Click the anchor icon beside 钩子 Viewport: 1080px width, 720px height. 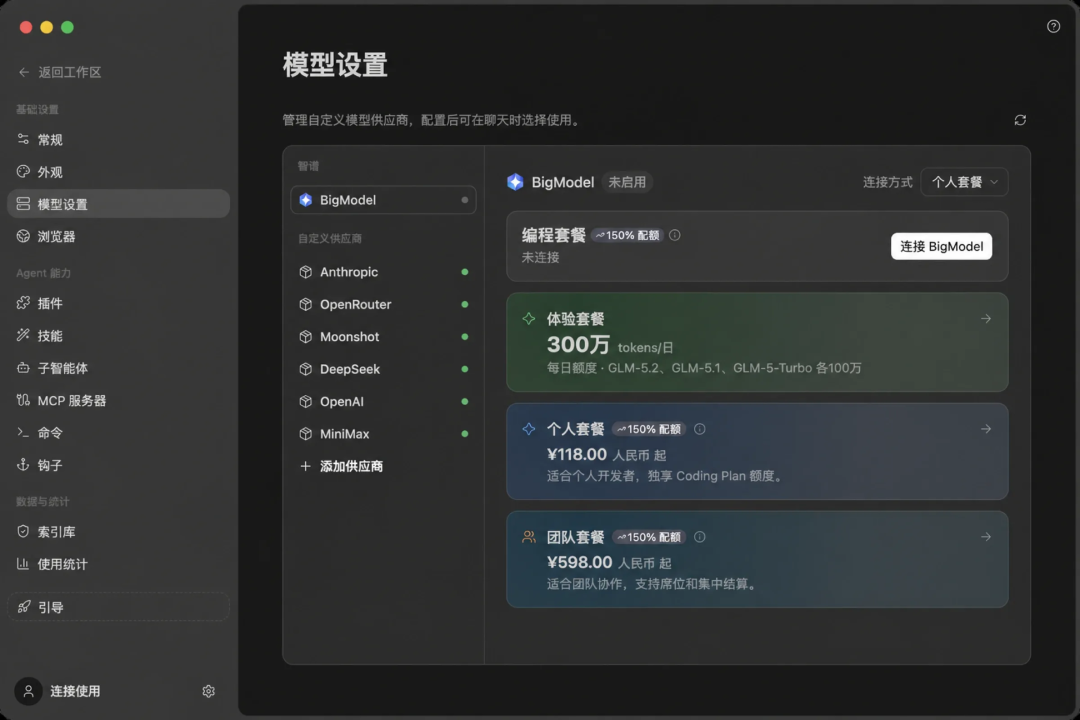coord(23,465)
